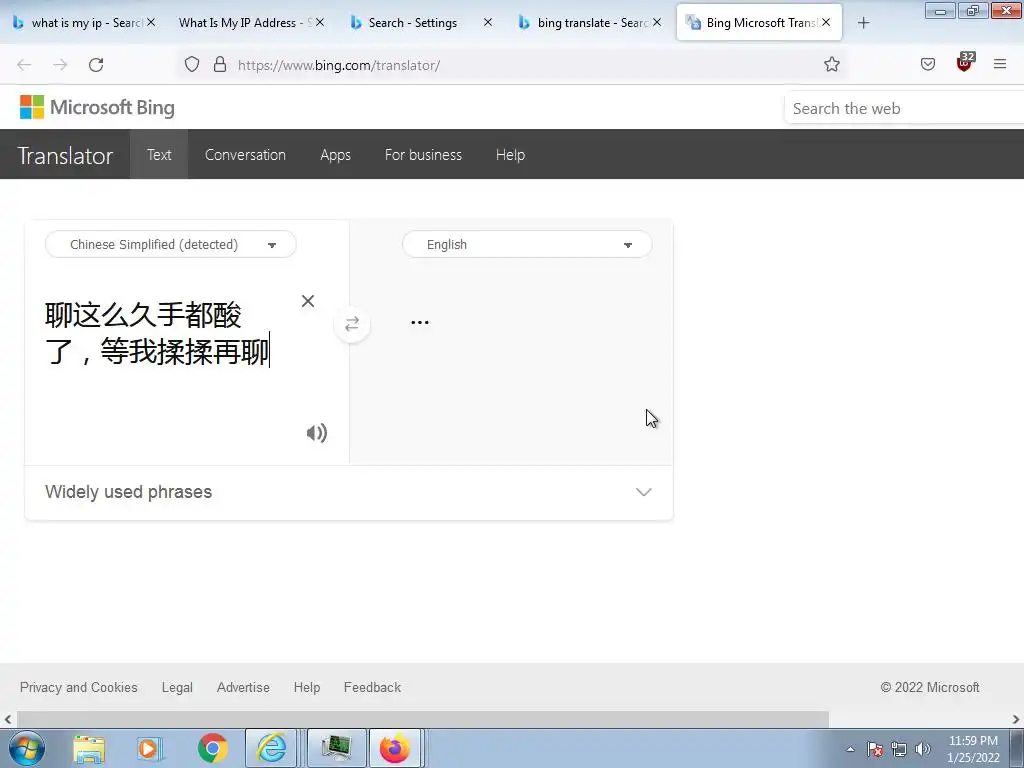Screen dimensions: 1024x768
Task: Open Internet Explorer from taskbar
Action: [x=271, y=748]
